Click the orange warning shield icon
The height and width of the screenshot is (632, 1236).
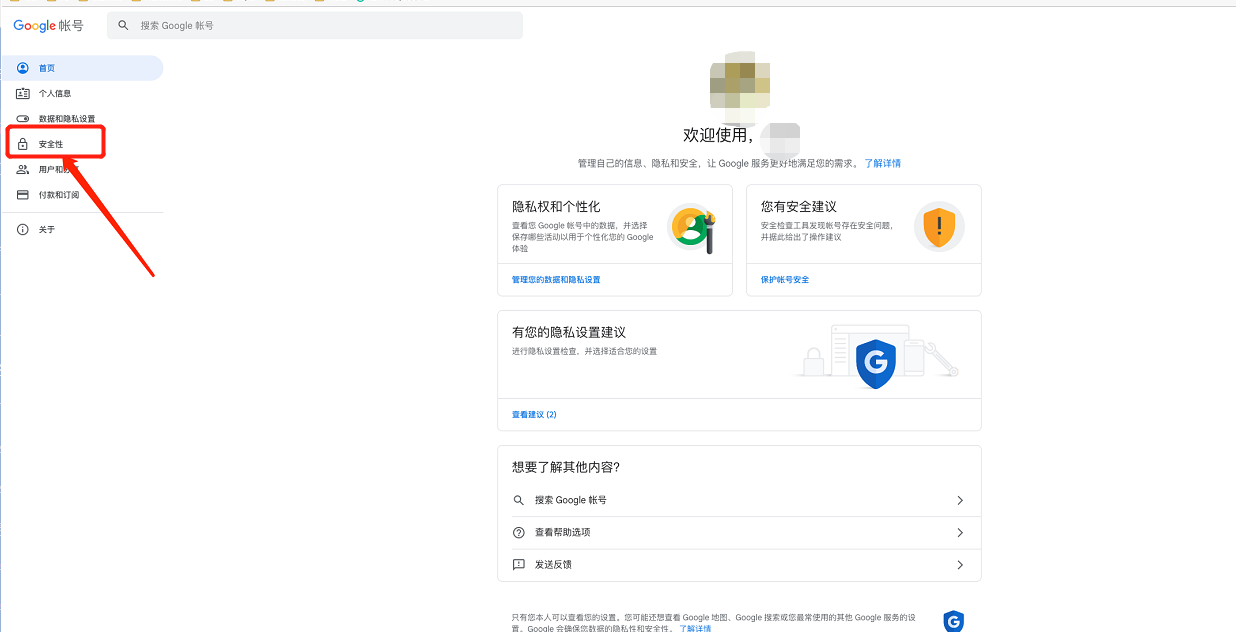click(939, 226)
